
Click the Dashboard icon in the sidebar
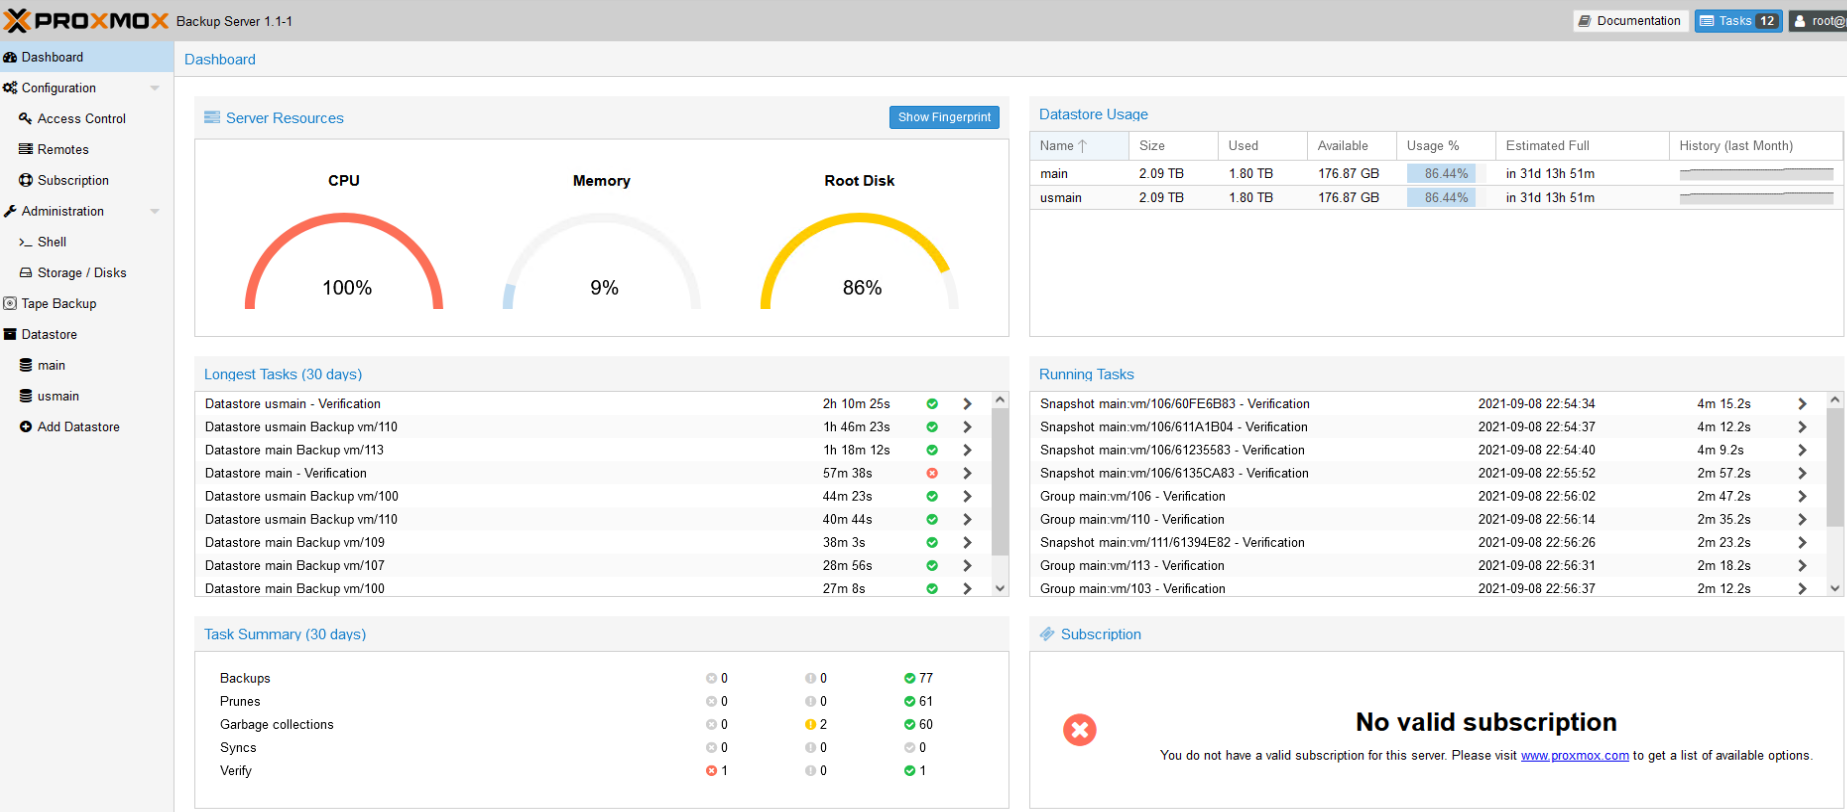click(10, 57)
